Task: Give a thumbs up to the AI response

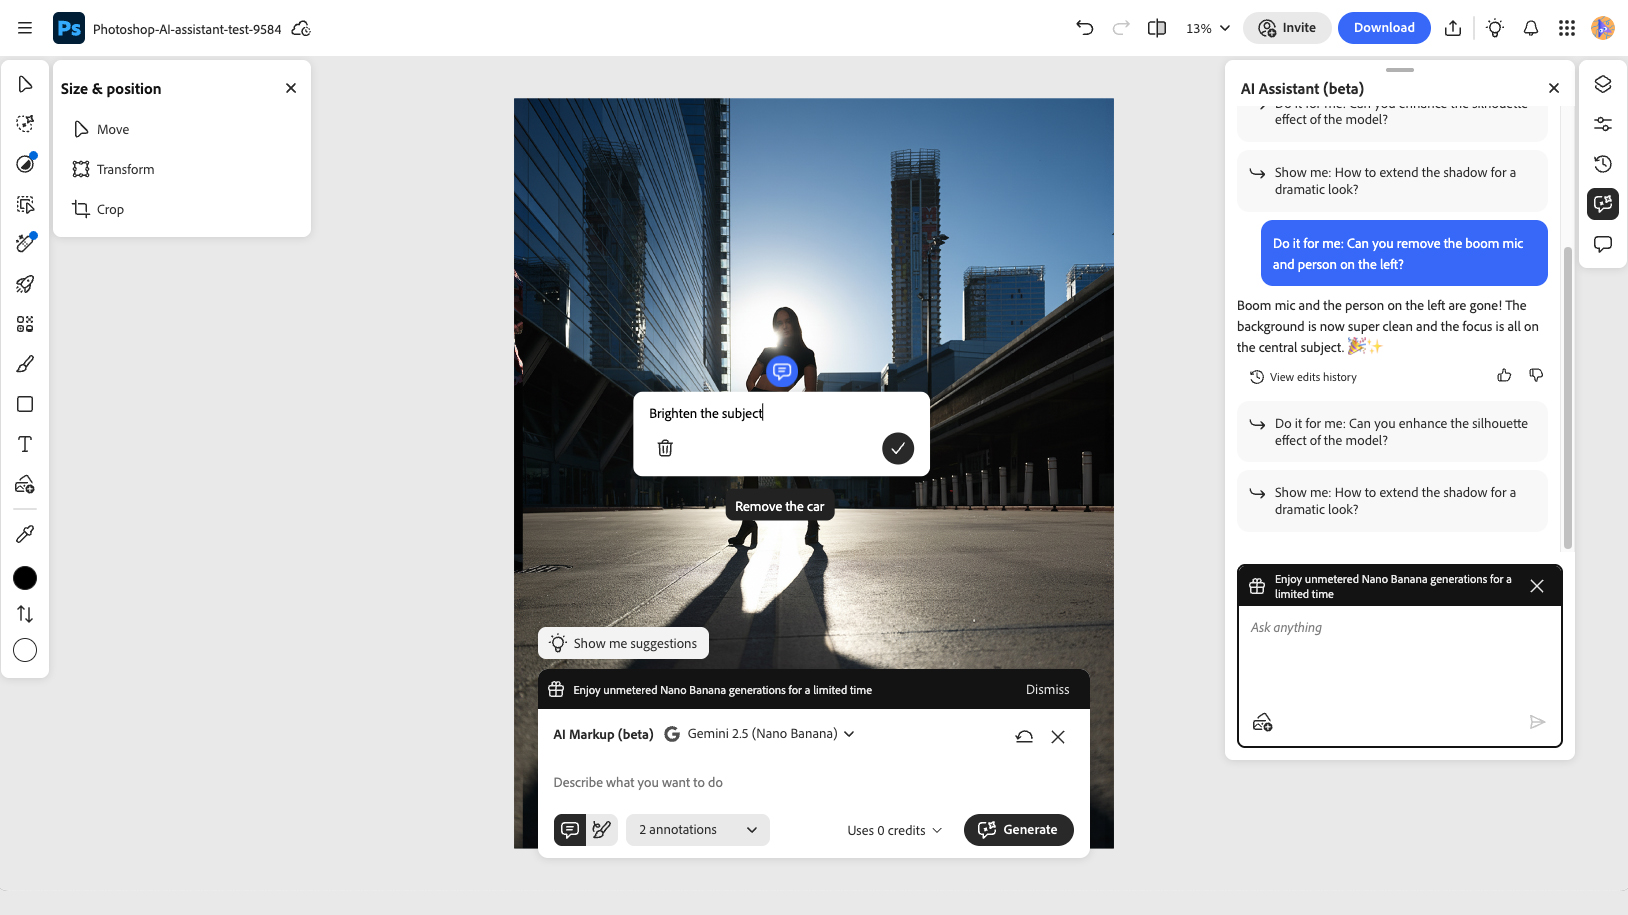Action: [1504, 375]
